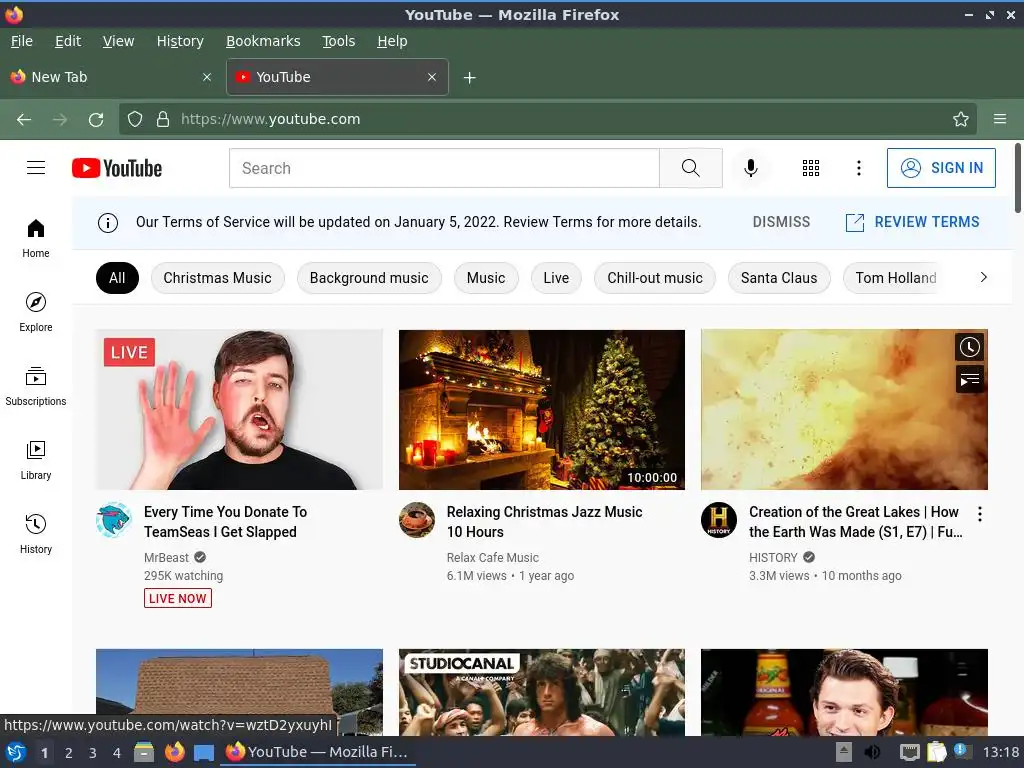The height and width of the screenshot is (768, 1024).
Task: Click HISTORY channel avatar
Action: 719,520
